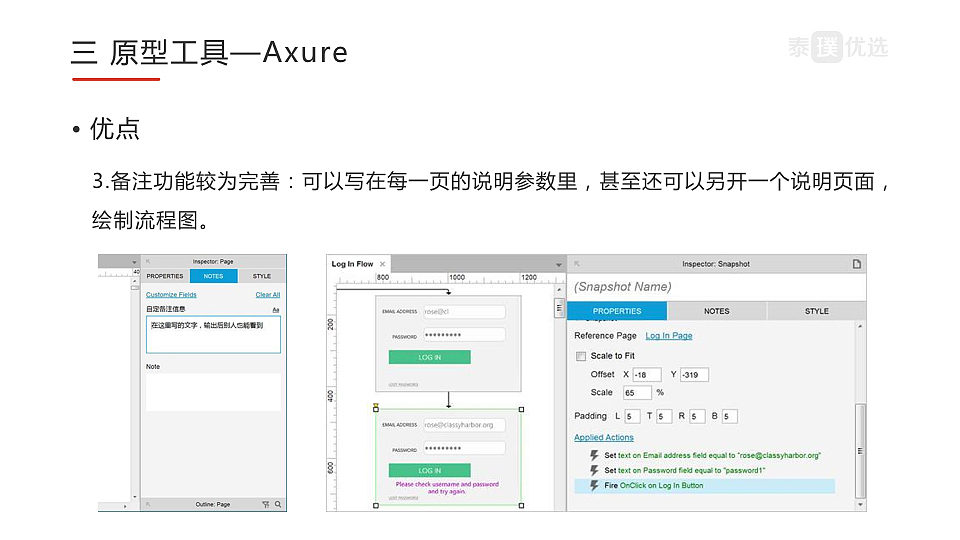The height and width of the screenshot is (540, 960).
Task: Click the Offset Y field showing -319
Action: (694, 375)
